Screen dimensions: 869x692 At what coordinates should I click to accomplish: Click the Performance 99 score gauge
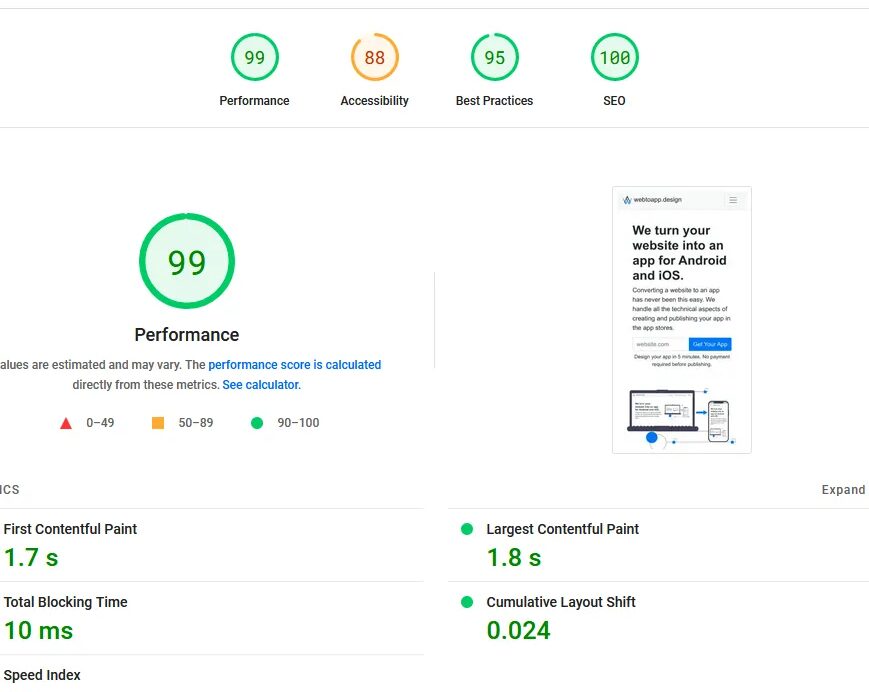point(254,57)
